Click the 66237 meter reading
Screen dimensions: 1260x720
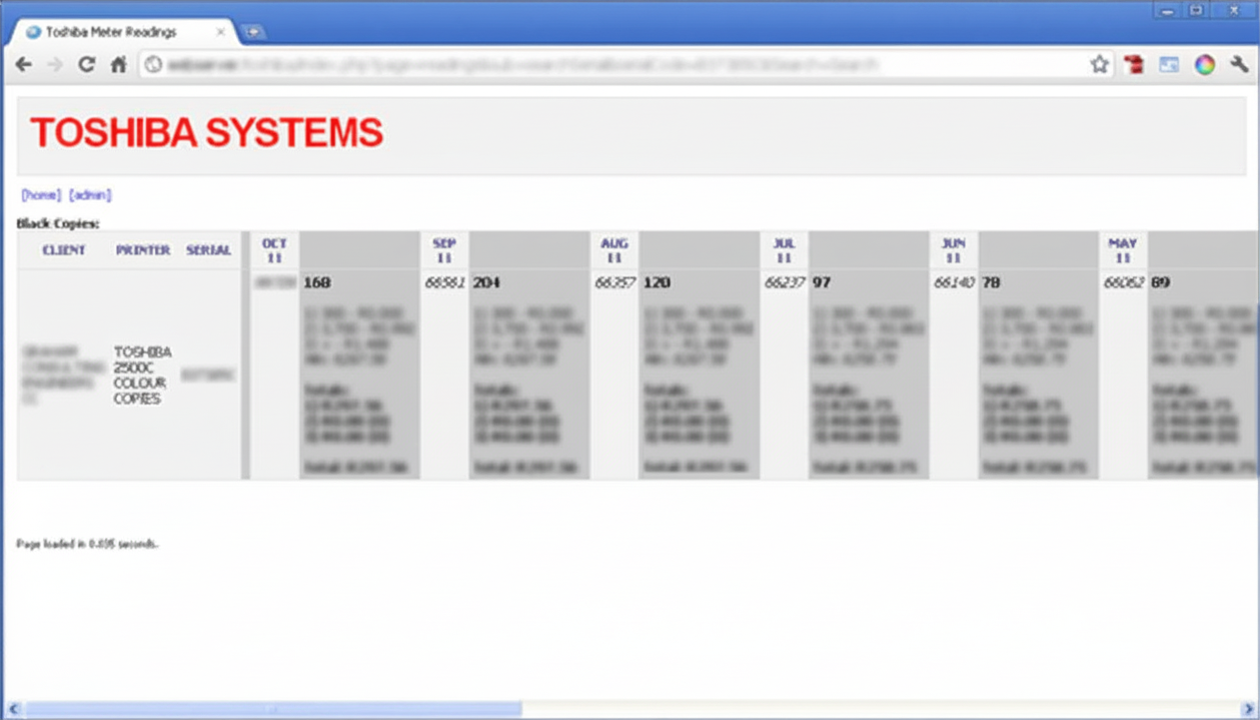coord(785,283)
